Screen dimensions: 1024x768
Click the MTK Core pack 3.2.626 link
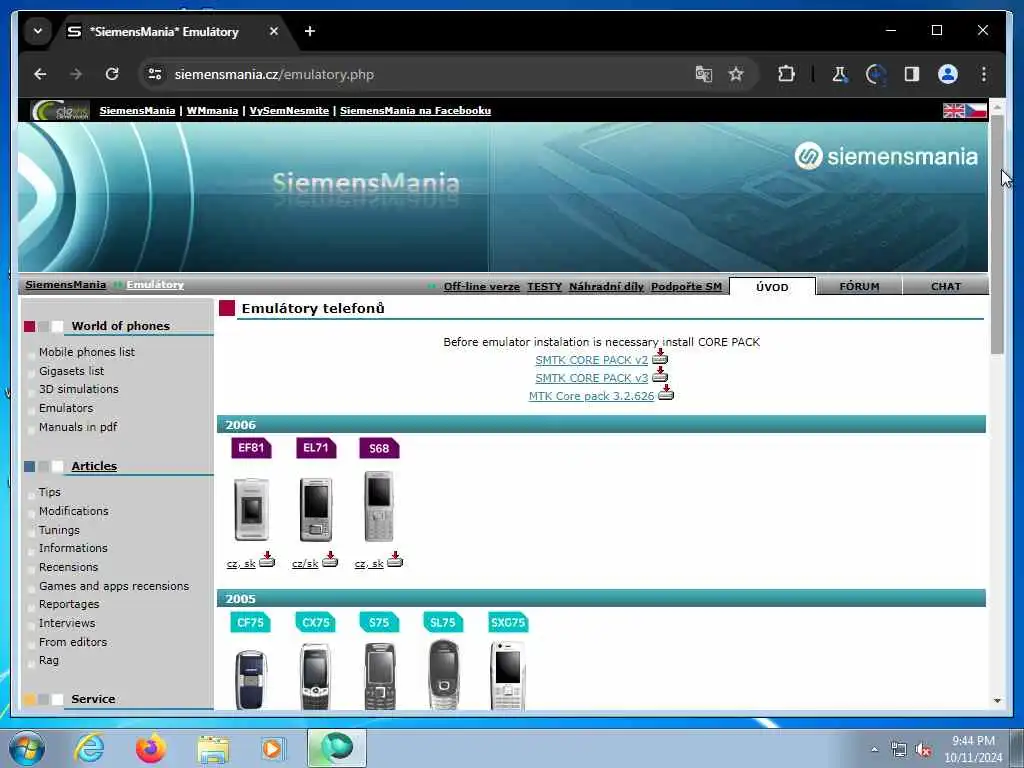(592, 396)
